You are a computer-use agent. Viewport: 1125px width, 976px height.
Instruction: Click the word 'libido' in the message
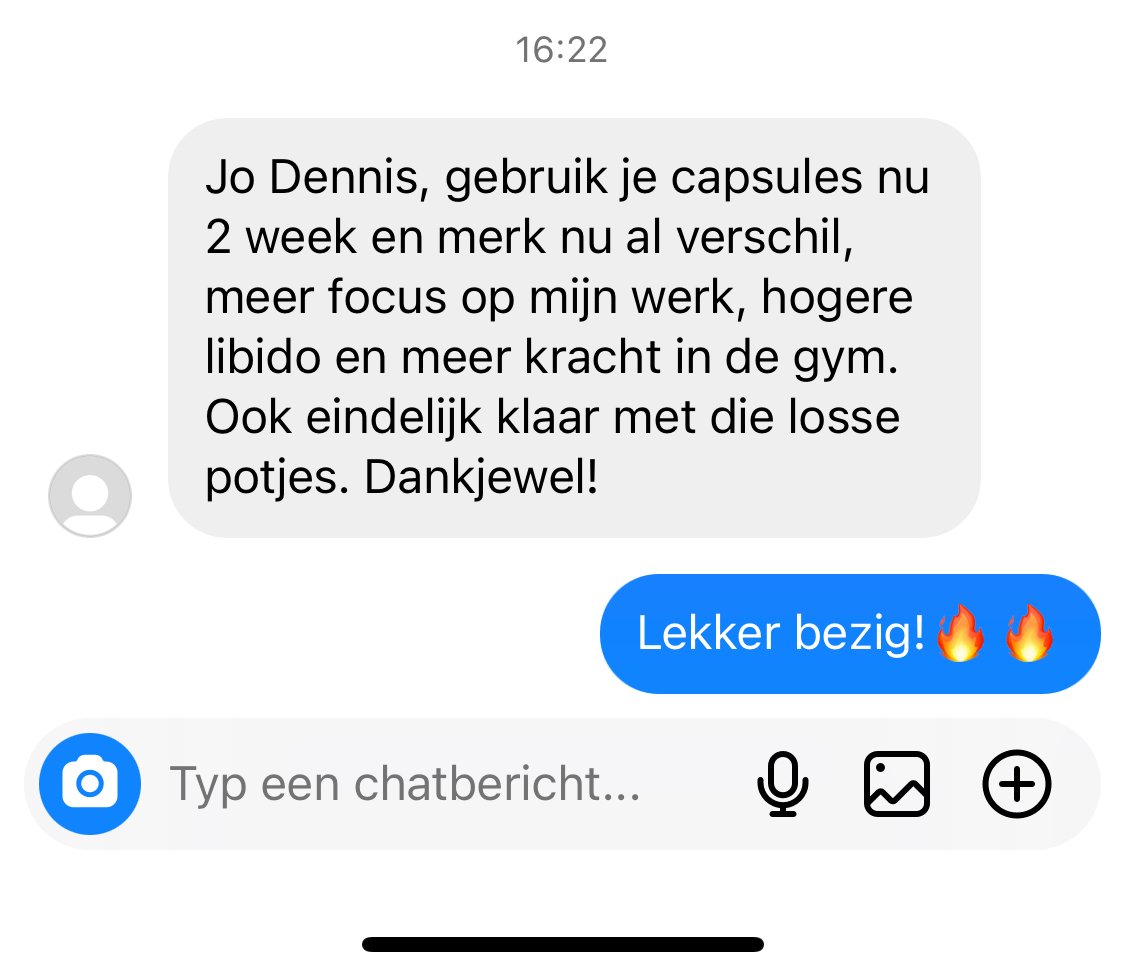pos(263,357)
